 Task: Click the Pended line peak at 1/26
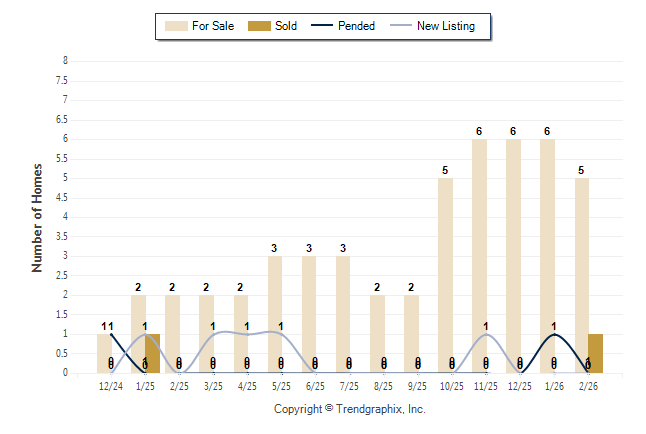pyautogui.click(x=554, y=334)
